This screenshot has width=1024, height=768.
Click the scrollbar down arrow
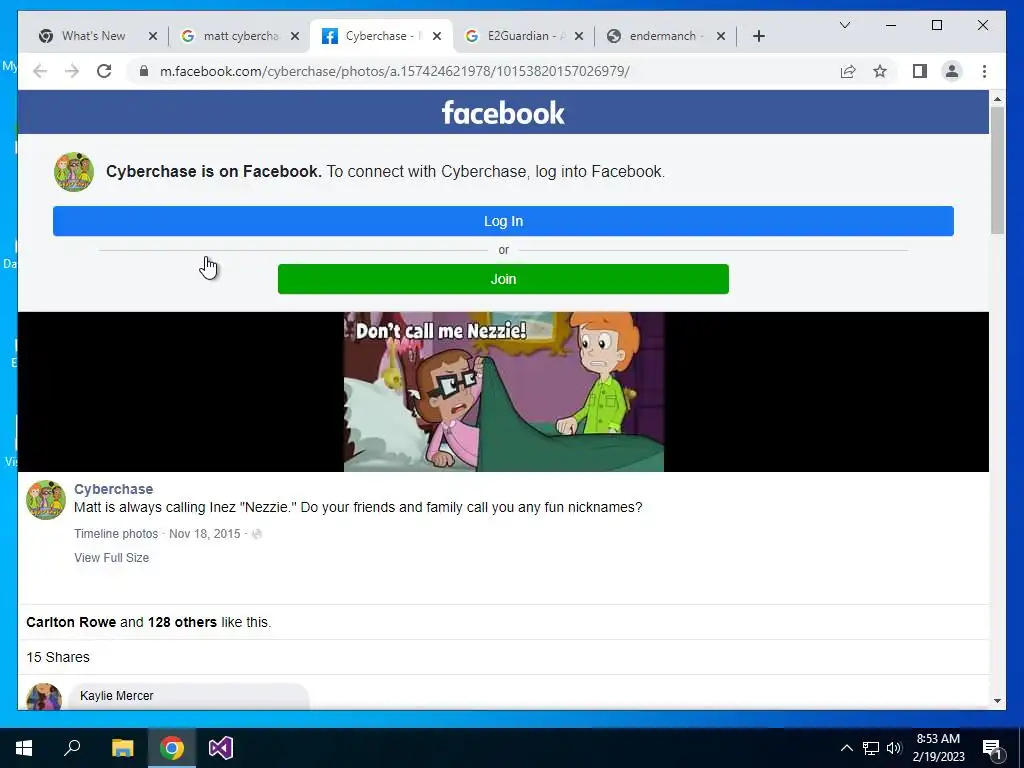pyautogui.click(x=997, y=701)
